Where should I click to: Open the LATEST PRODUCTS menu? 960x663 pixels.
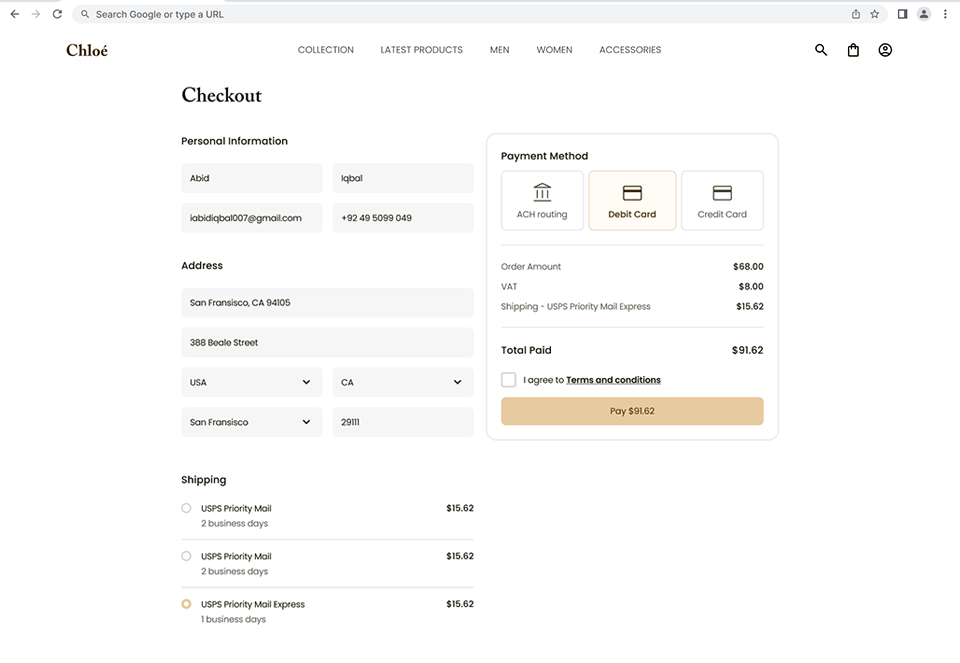[x=421, y=49]
